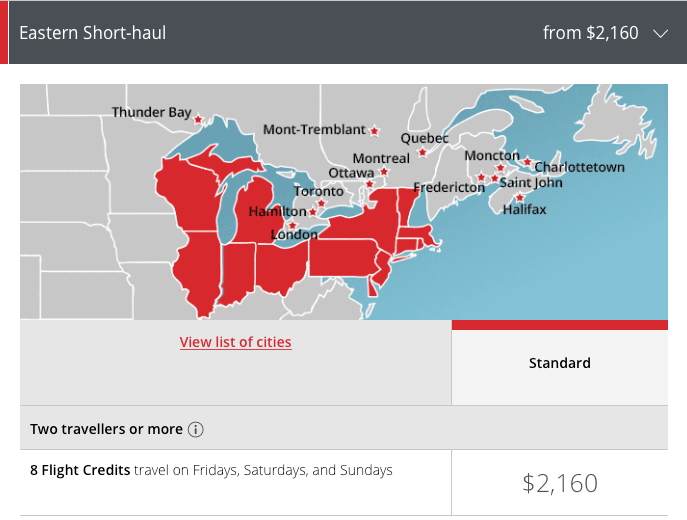Click the Hamilton star marker
The width and height of the screenshot is (687, 520).
[312, 212]
